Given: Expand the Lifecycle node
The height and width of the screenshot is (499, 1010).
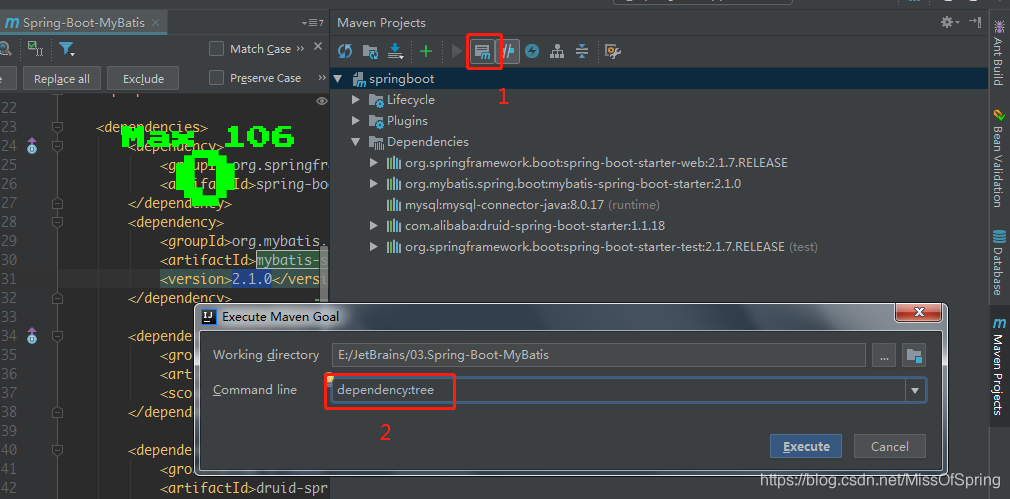Looking at the screenshot, I should (356, 100).
